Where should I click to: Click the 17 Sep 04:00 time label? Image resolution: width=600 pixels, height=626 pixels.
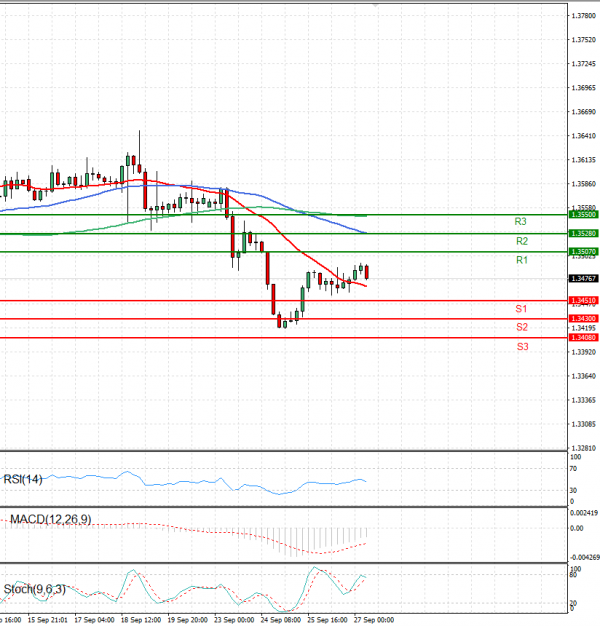coord(94,620)
